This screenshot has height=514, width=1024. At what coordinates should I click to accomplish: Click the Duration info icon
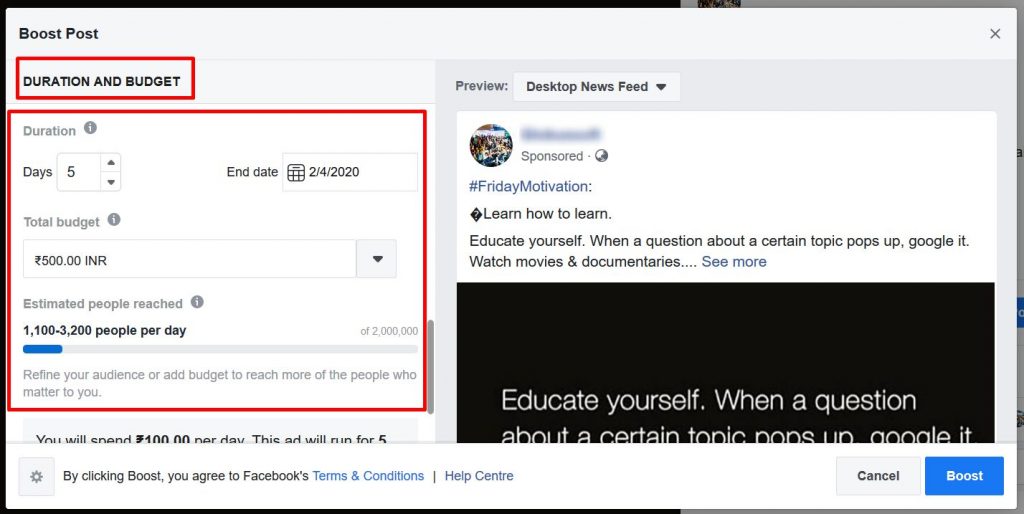tap(90, 128)
